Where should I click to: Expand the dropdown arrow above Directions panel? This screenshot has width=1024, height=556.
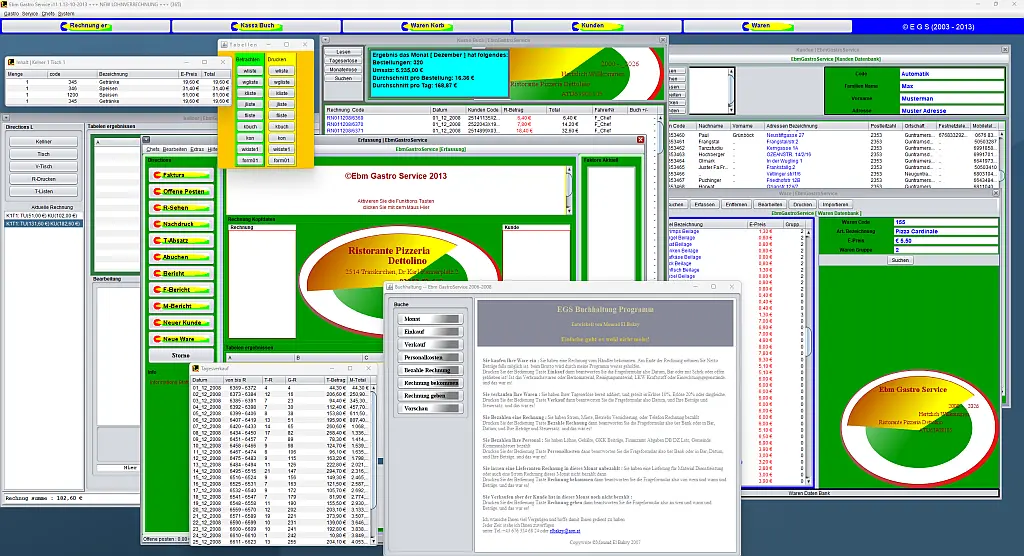7,118
